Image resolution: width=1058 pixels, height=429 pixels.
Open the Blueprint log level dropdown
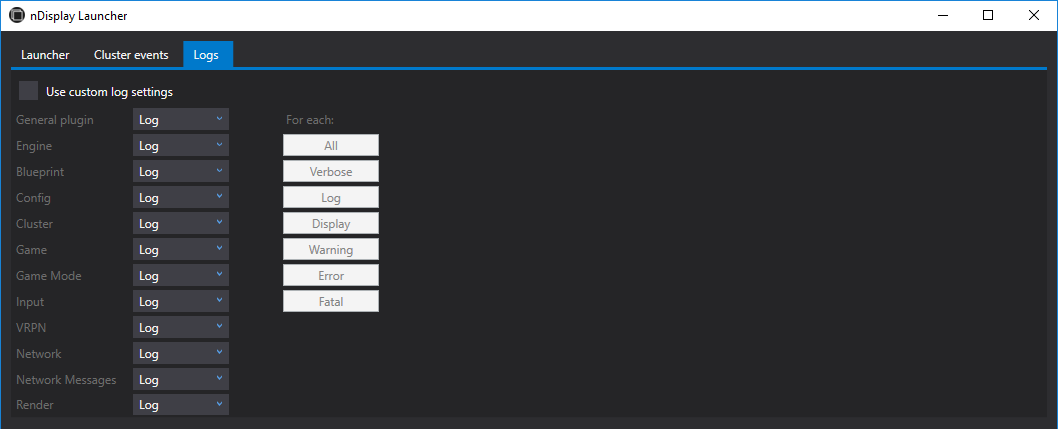tap(181, 171)
